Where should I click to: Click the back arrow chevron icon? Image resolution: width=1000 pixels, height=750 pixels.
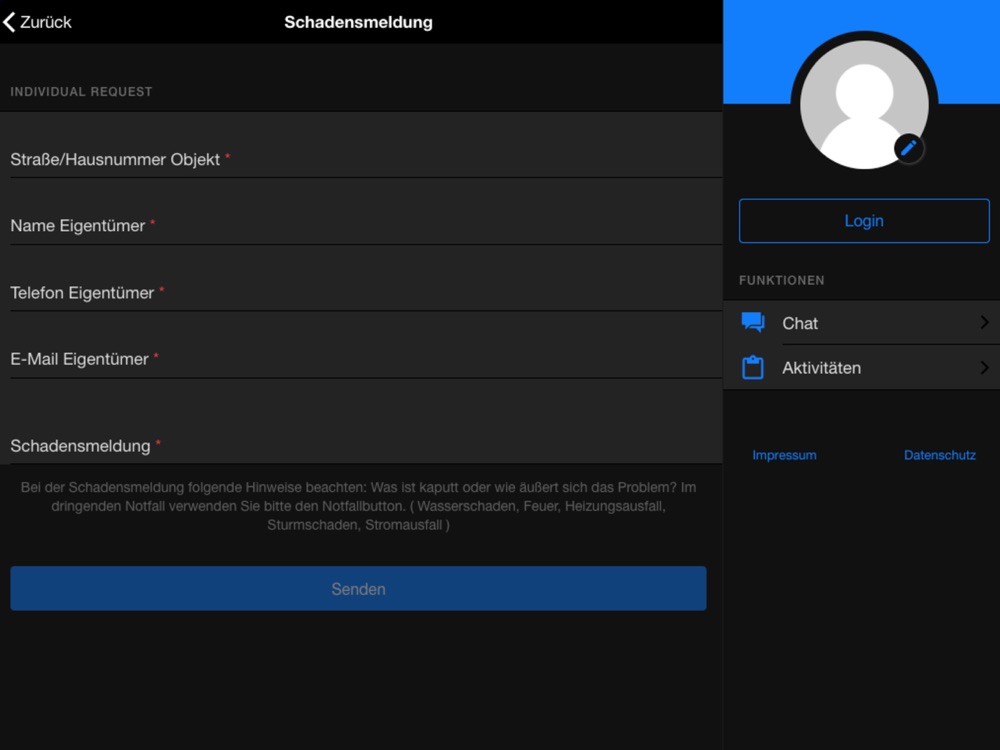click(9, 22)
